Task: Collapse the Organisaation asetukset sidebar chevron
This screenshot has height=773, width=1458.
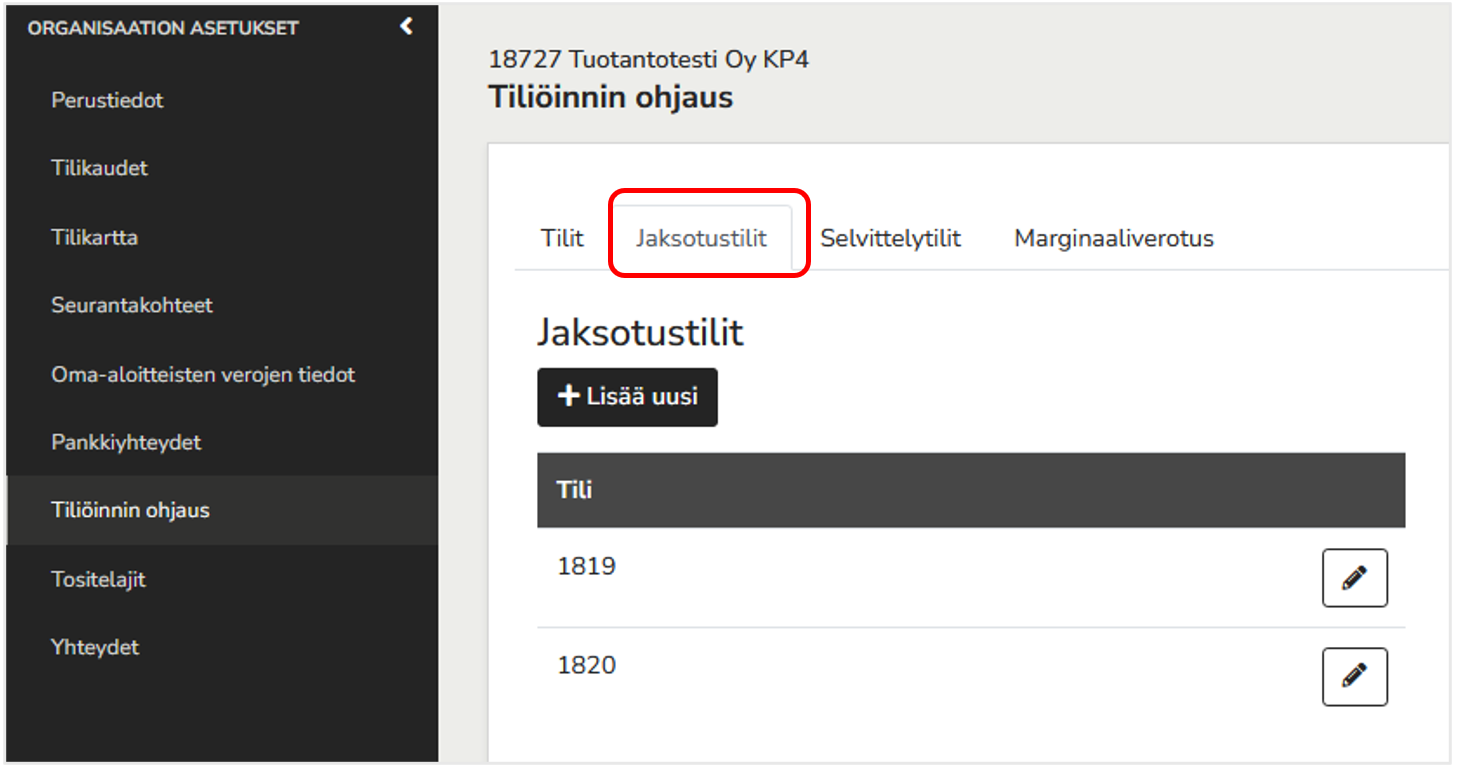Action: click(406, 27)
